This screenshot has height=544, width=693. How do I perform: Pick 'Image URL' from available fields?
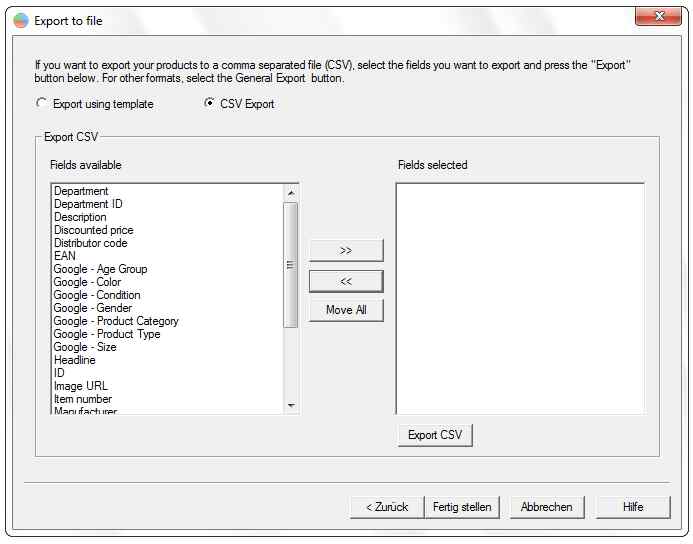coord(81,386)
